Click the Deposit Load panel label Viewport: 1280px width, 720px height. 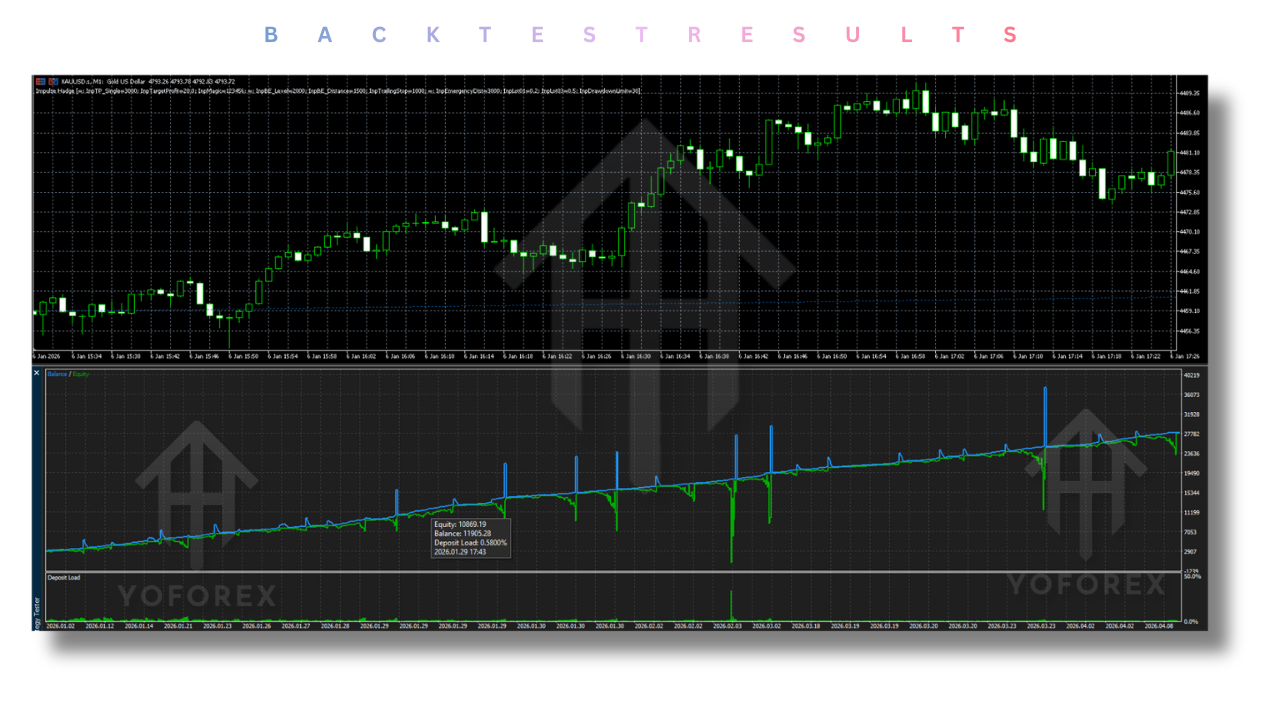tap(65, 578)
